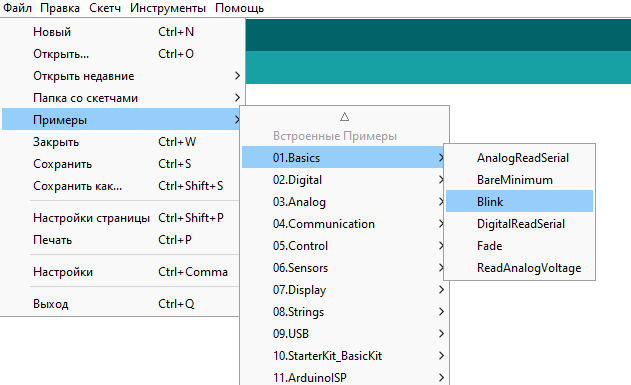Open the Правка menu
631x385 pixels.
click(x=60, y=8)
